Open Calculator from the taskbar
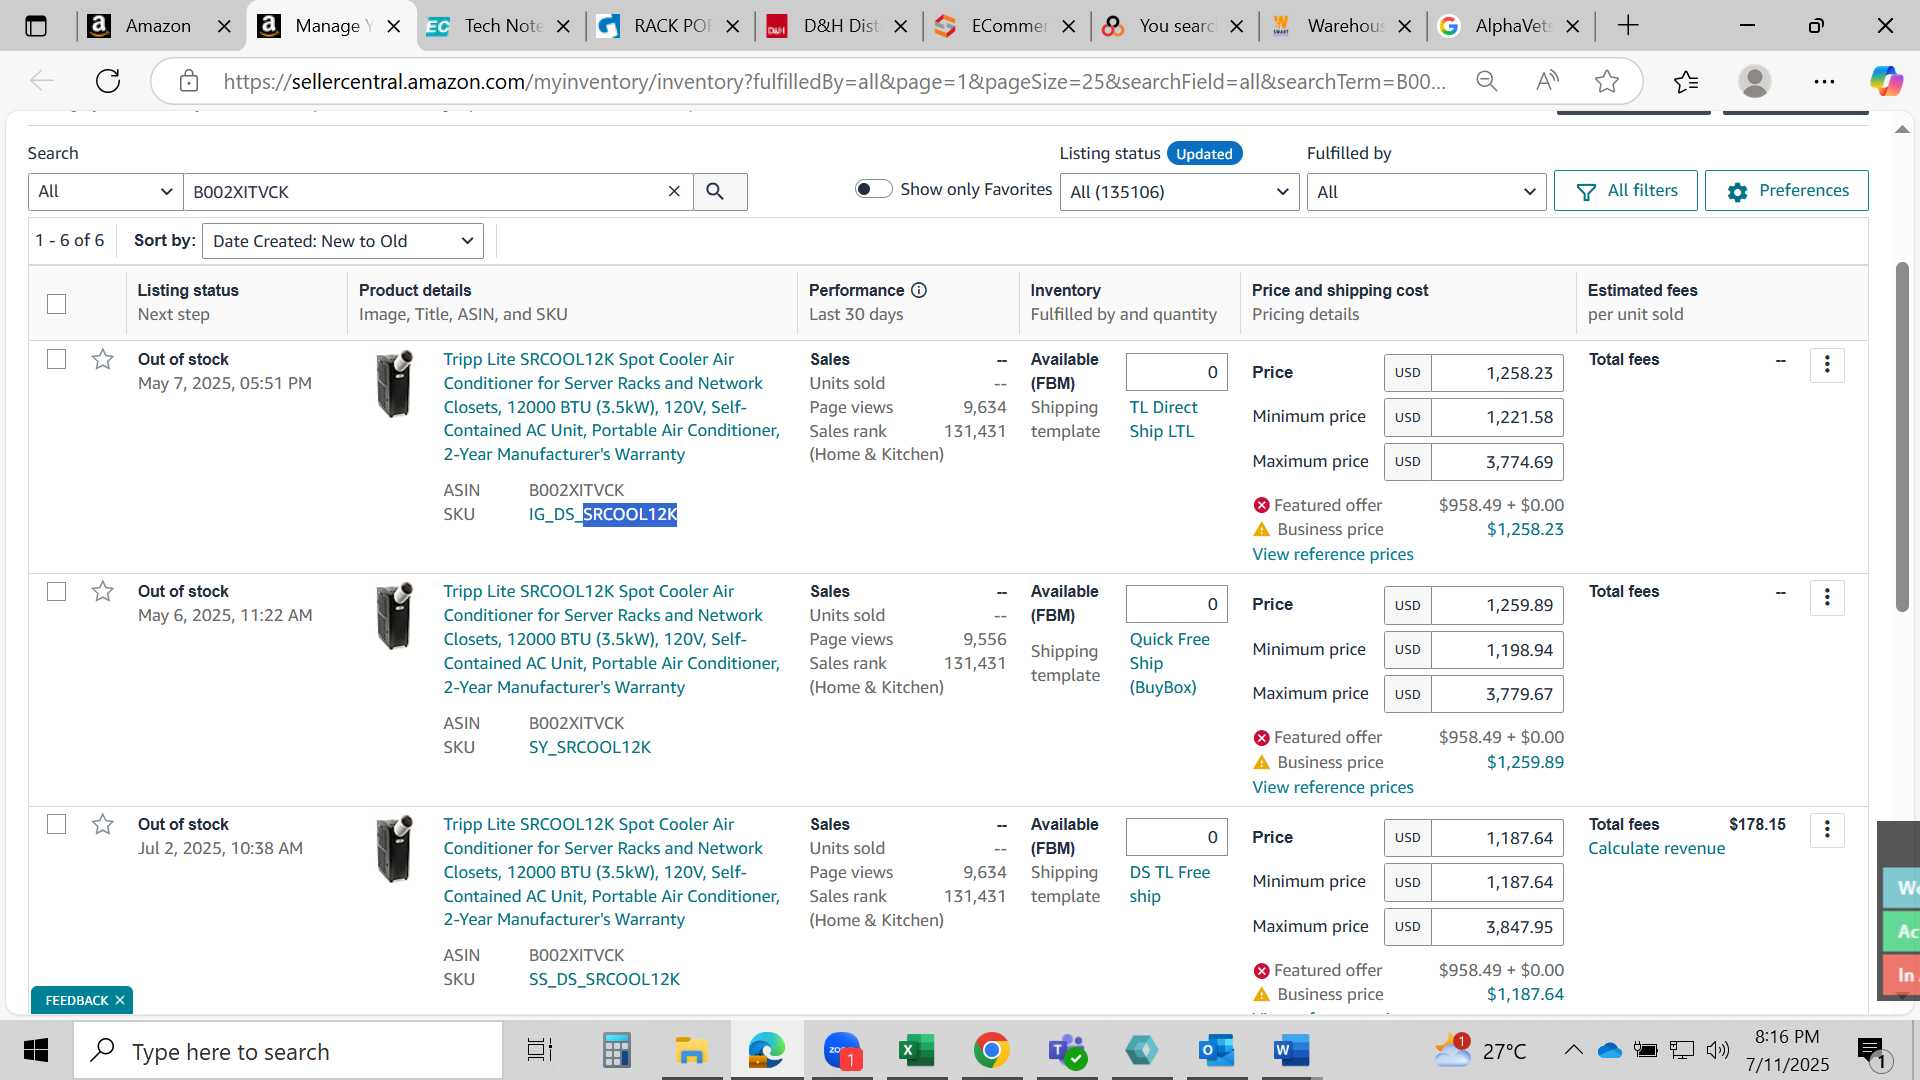The image size is (1920, 1080). tap(616, 1050)
